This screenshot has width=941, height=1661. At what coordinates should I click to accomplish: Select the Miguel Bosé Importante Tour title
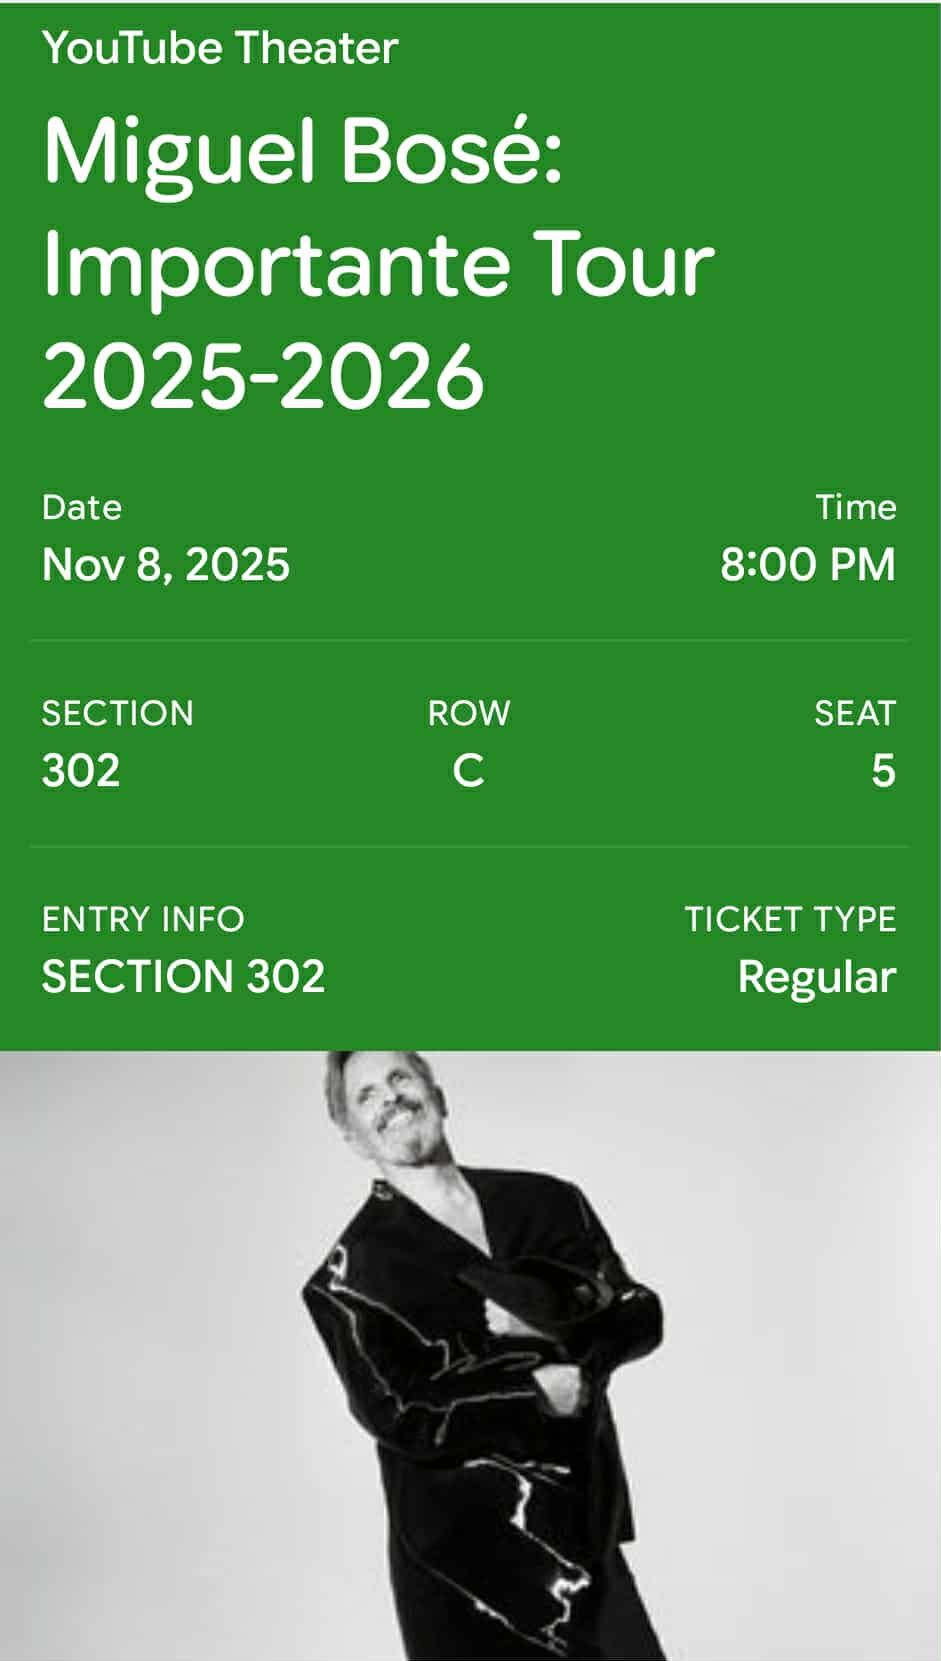tap(378, 262)
